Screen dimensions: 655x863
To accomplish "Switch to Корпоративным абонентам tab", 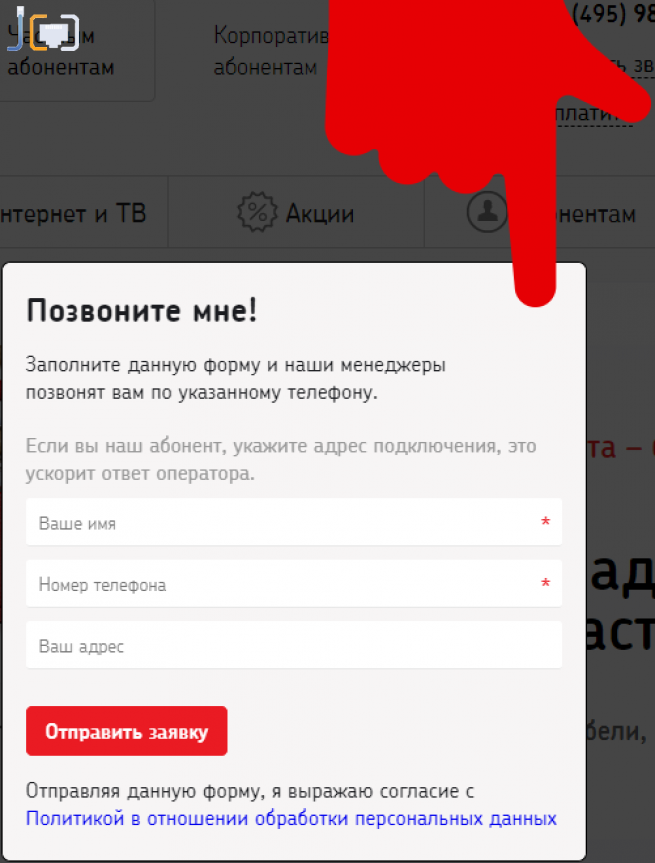I will 271,51.
